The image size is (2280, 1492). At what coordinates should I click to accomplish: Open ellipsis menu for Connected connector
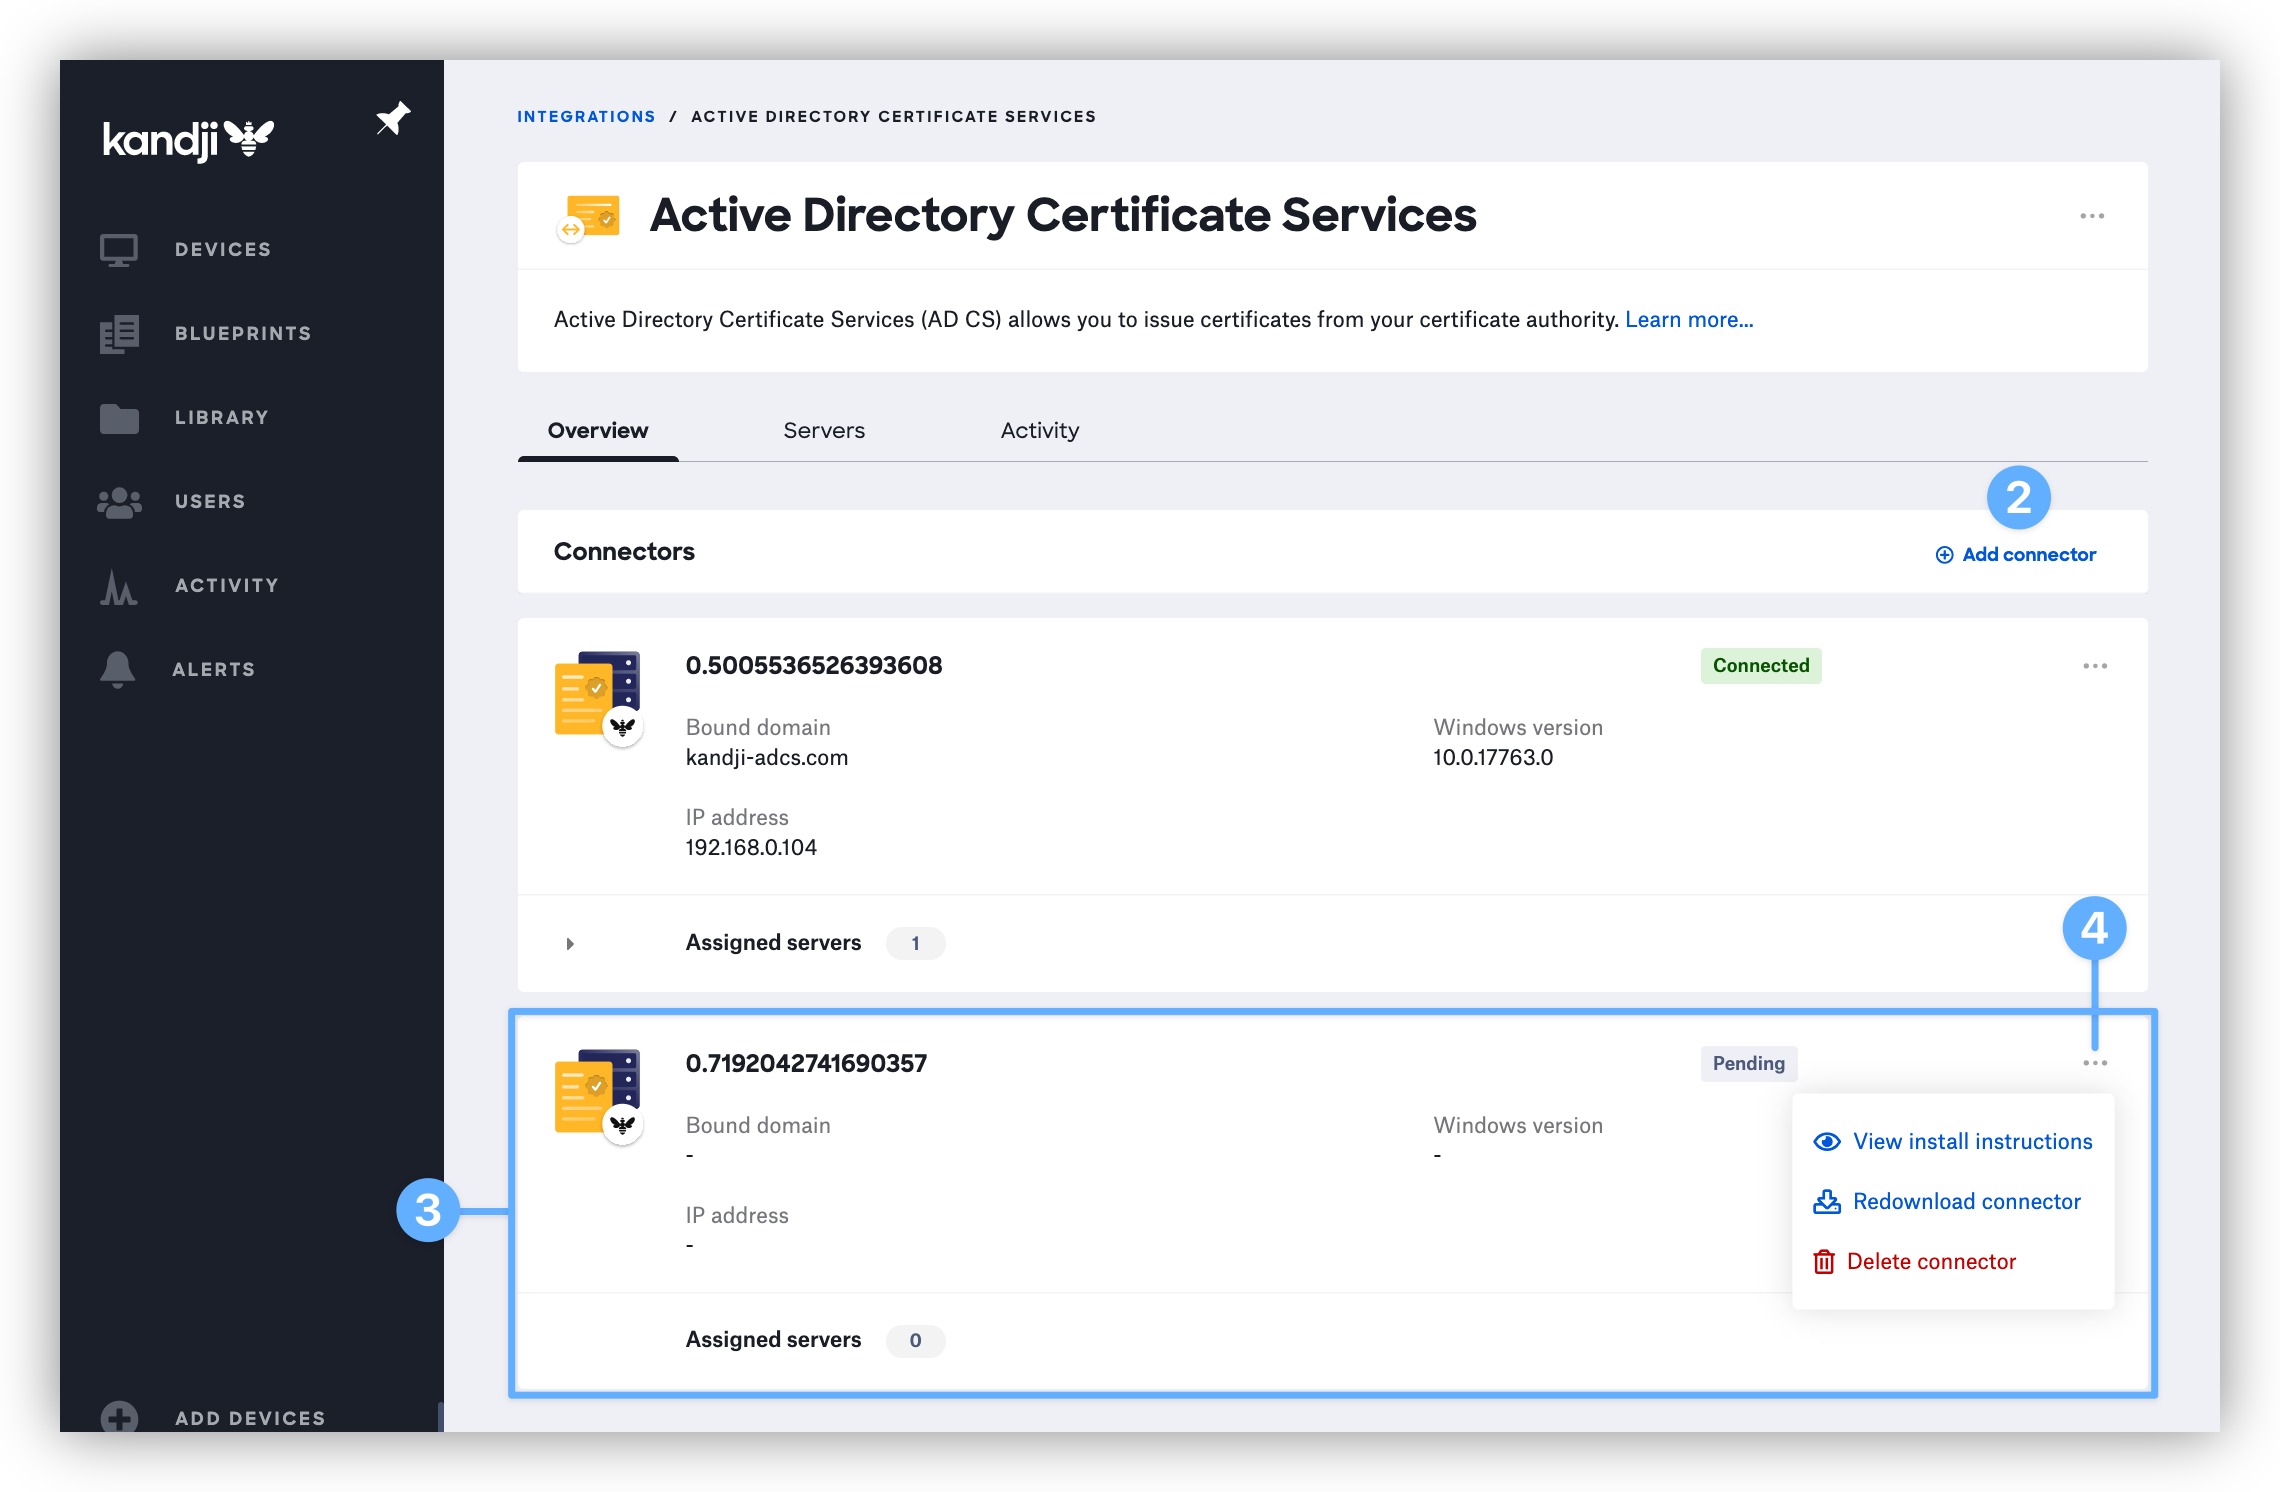click(x=2094, y=666)
